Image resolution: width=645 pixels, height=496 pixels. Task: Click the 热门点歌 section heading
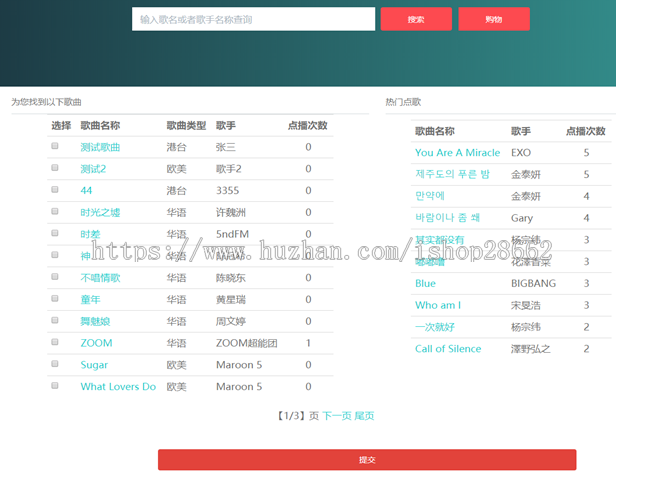coord(403,102)
